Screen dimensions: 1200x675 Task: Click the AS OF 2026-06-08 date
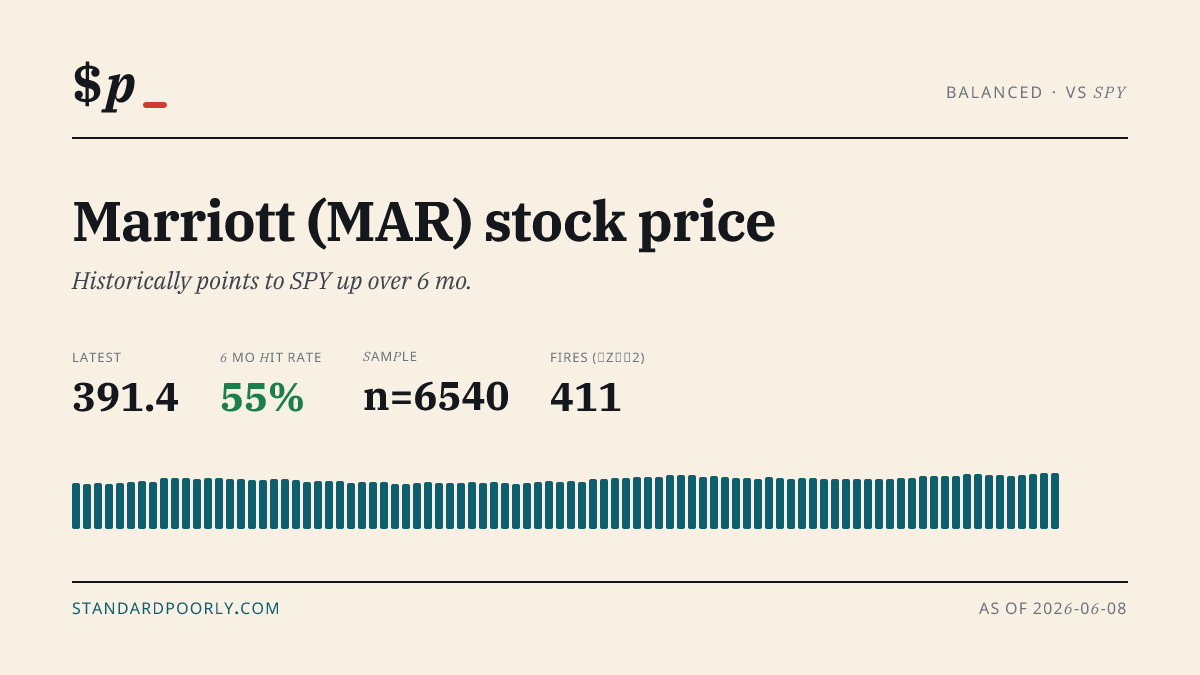[x=1053, y=608]
